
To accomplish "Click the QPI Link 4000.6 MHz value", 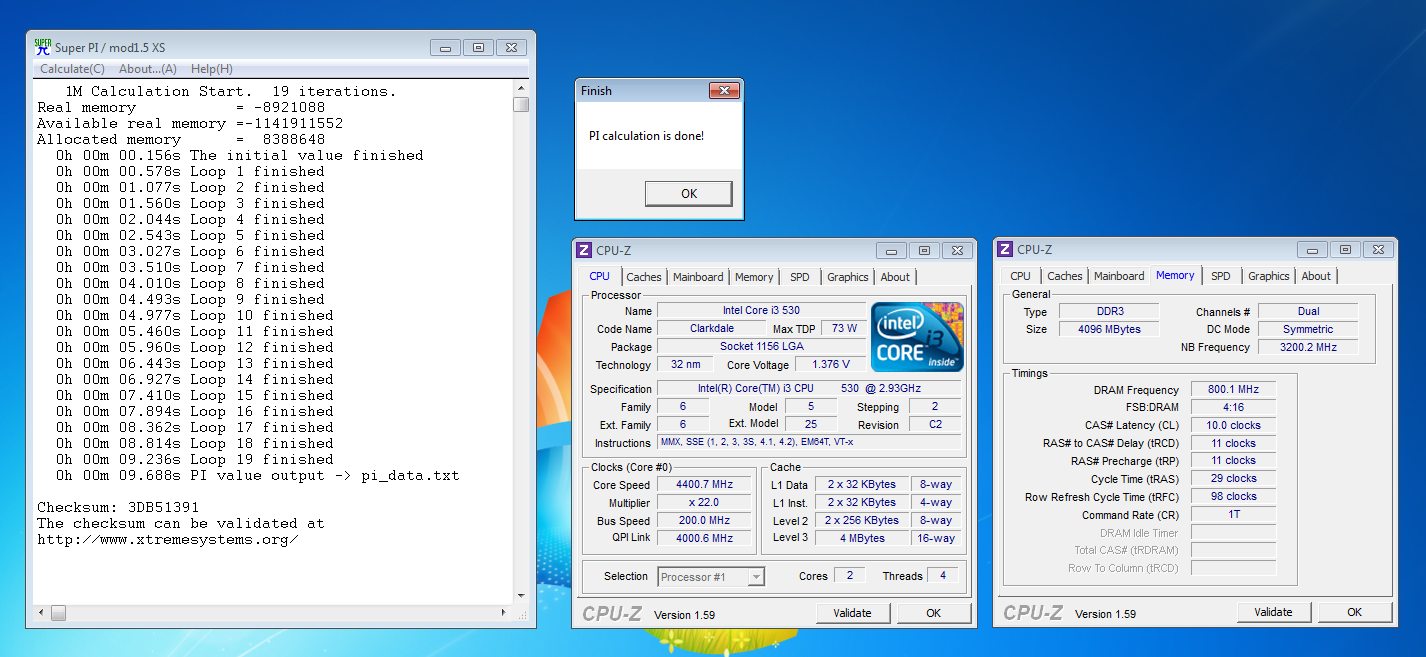I will [704, 538].
